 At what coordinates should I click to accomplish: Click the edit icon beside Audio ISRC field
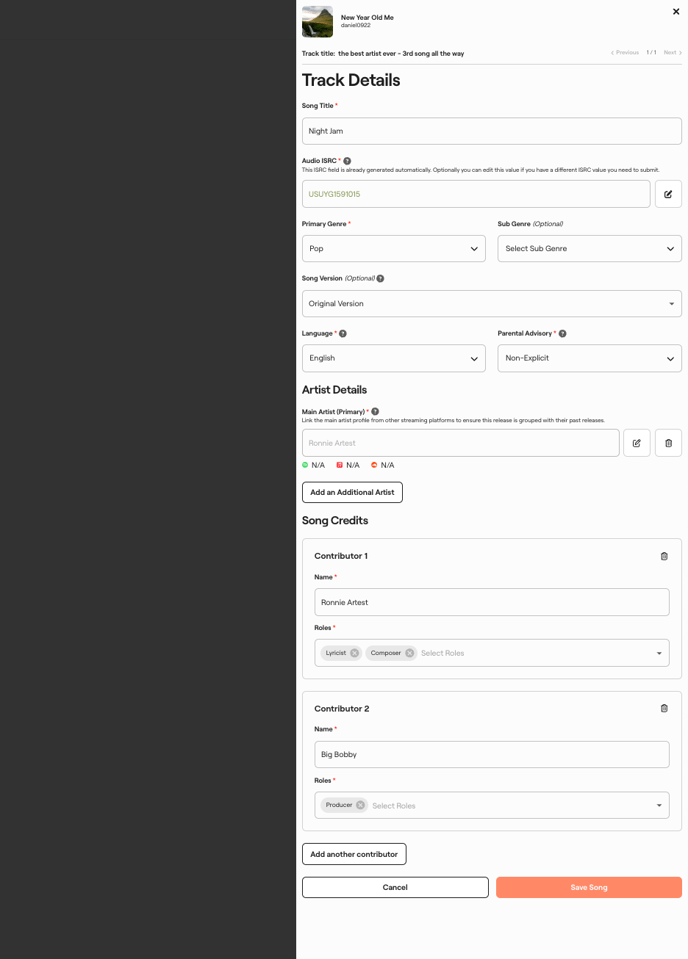click(668, 194)
